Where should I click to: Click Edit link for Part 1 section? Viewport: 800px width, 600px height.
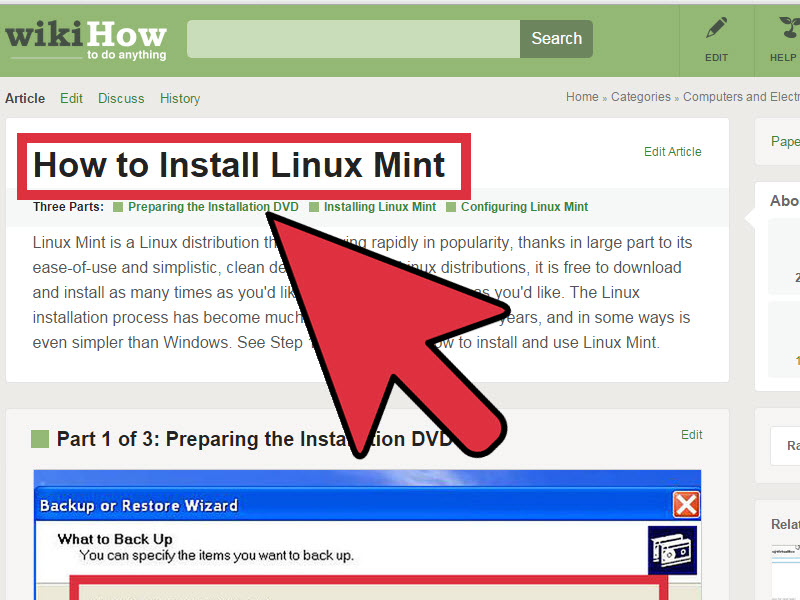(692, 435)
